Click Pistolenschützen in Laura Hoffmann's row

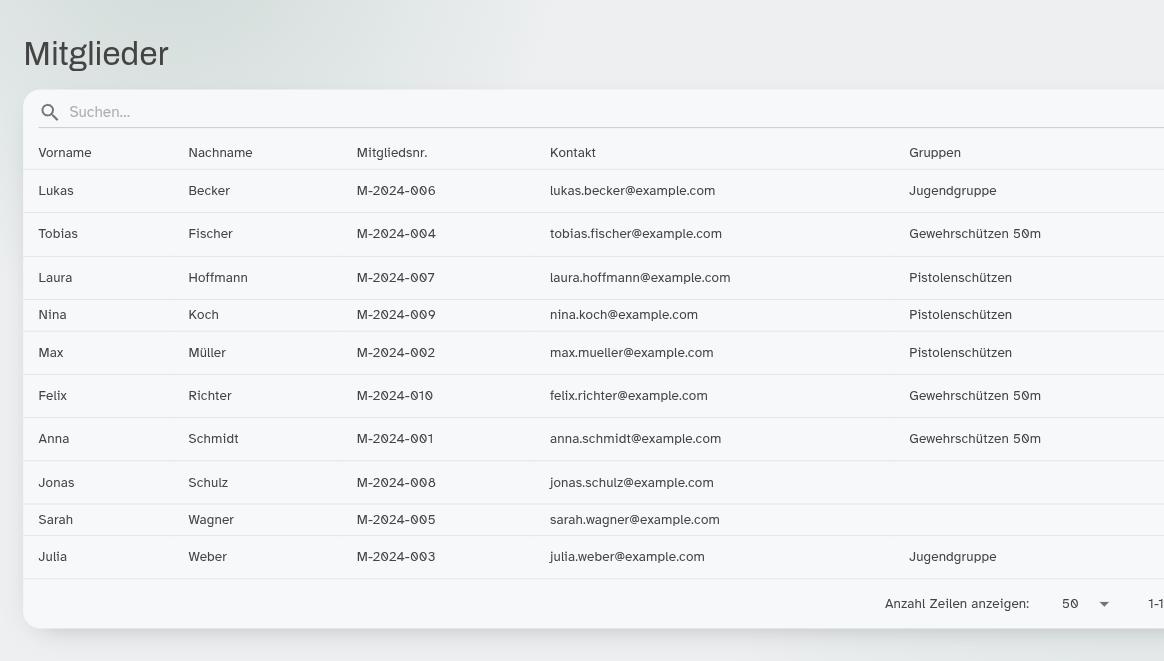pyautogui.click(x=961, y=278)
